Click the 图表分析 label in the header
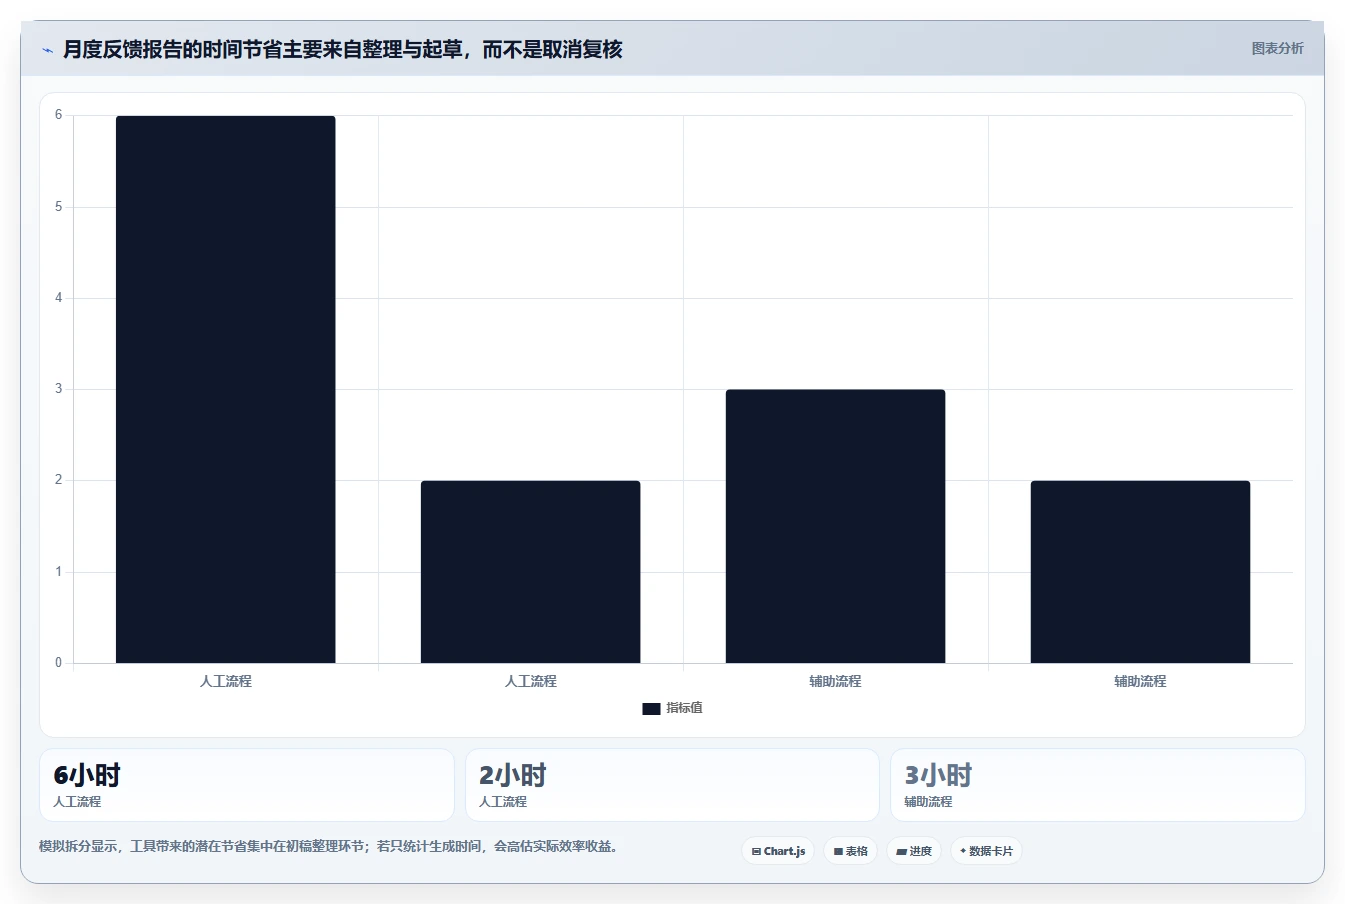 (1277, 48)
